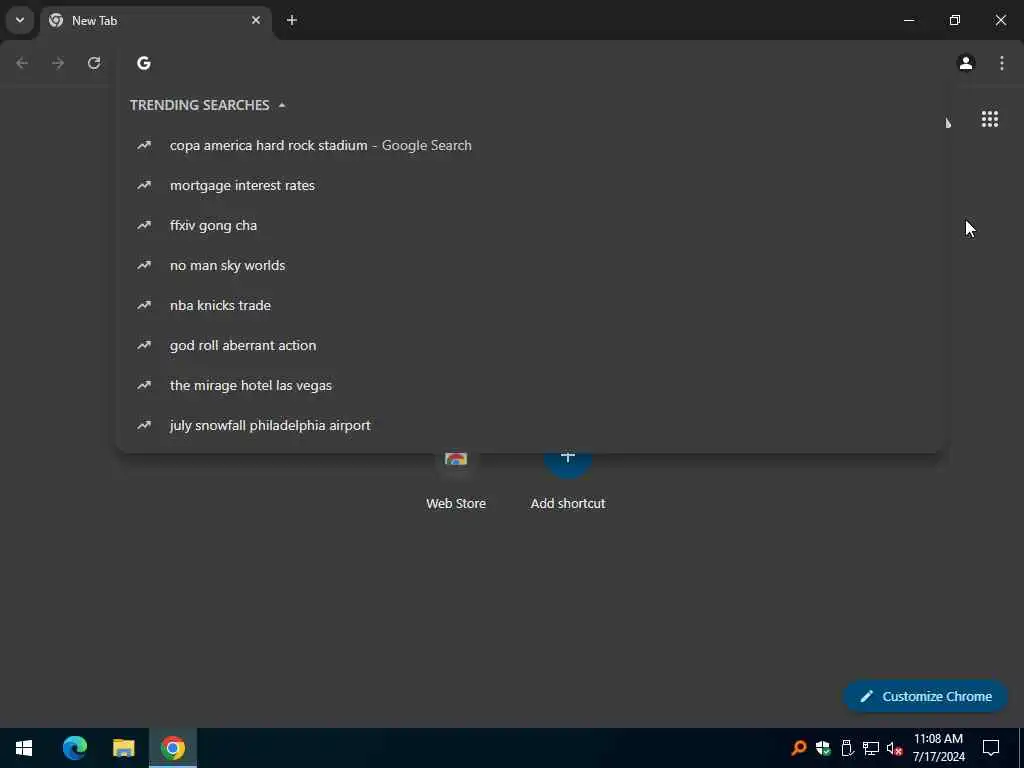This screenshot has width=1024, height=768.
Task: Select 'no man sky worlds' suggestion
Action: coord(530,265)
